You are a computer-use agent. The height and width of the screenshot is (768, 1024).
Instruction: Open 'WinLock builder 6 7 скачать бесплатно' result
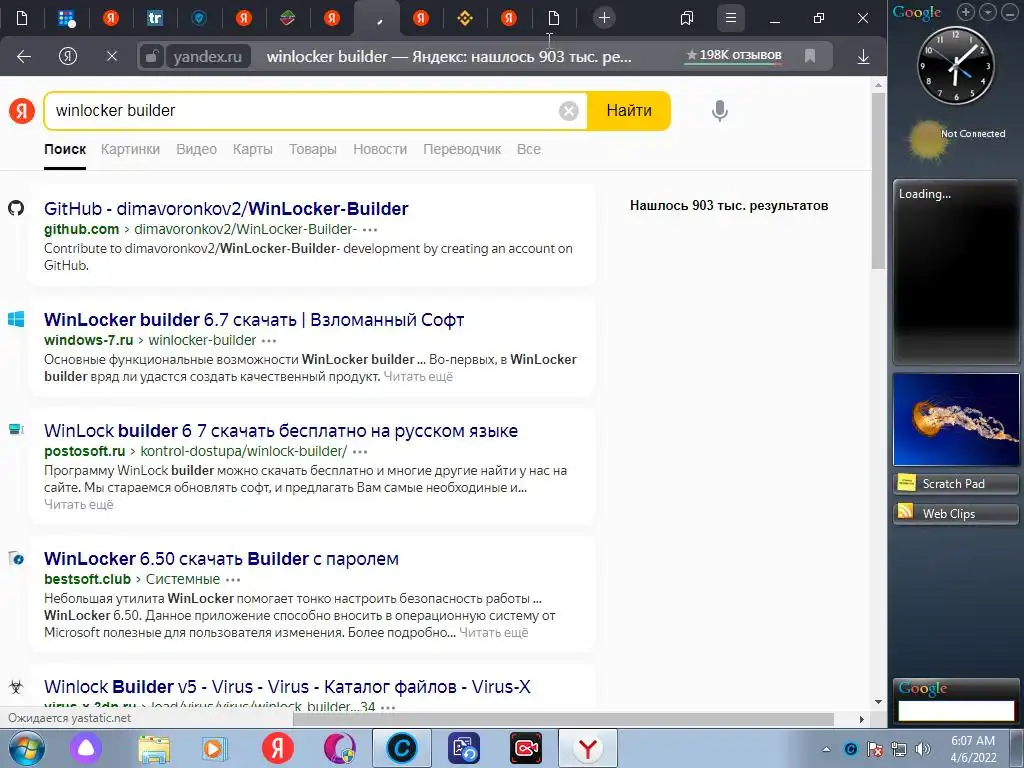pyautogui.click(x=281, y=430)
